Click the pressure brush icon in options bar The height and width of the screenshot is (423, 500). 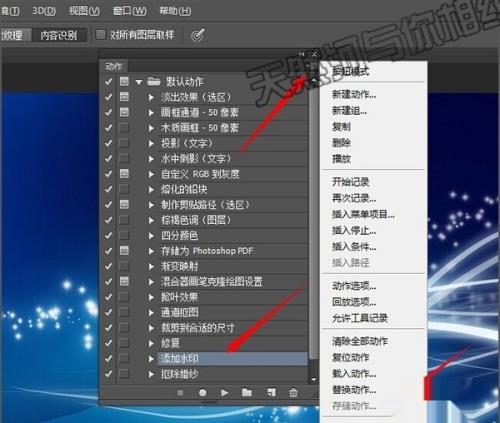pos(198,35)
